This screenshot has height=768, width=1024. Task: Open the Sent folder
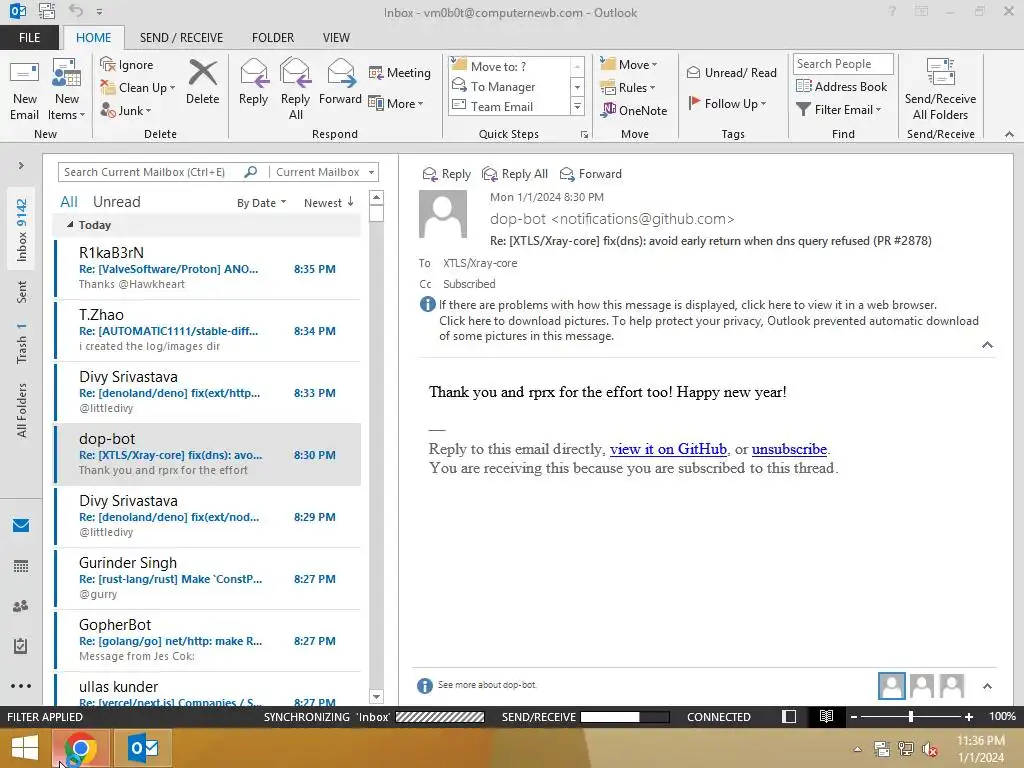pos(22,292)
